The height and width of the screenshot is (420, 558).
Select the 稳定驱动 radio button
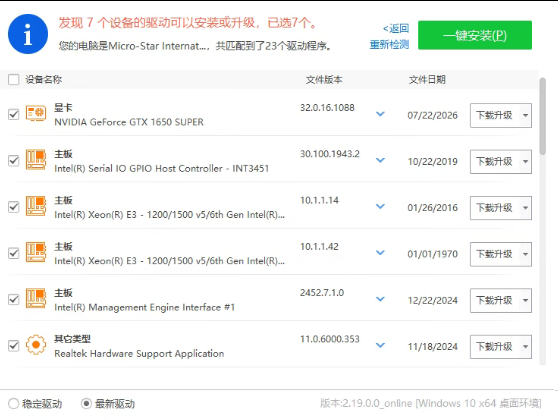(x=14, y=404)
